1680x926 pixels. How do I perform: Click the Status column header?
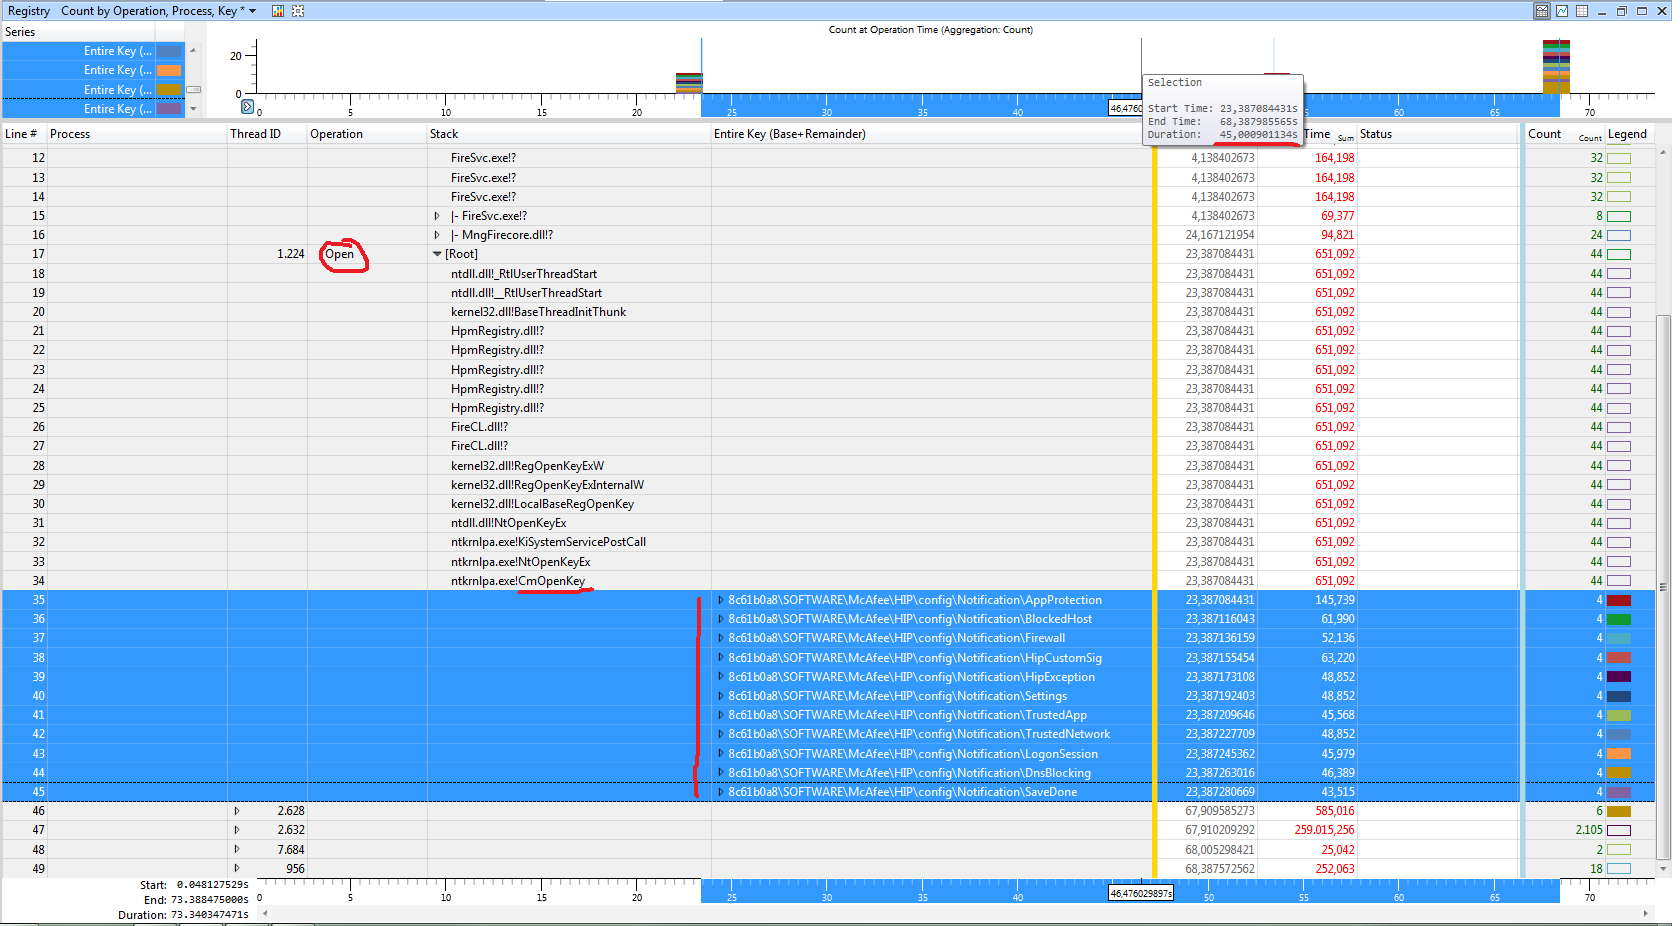1436,134
